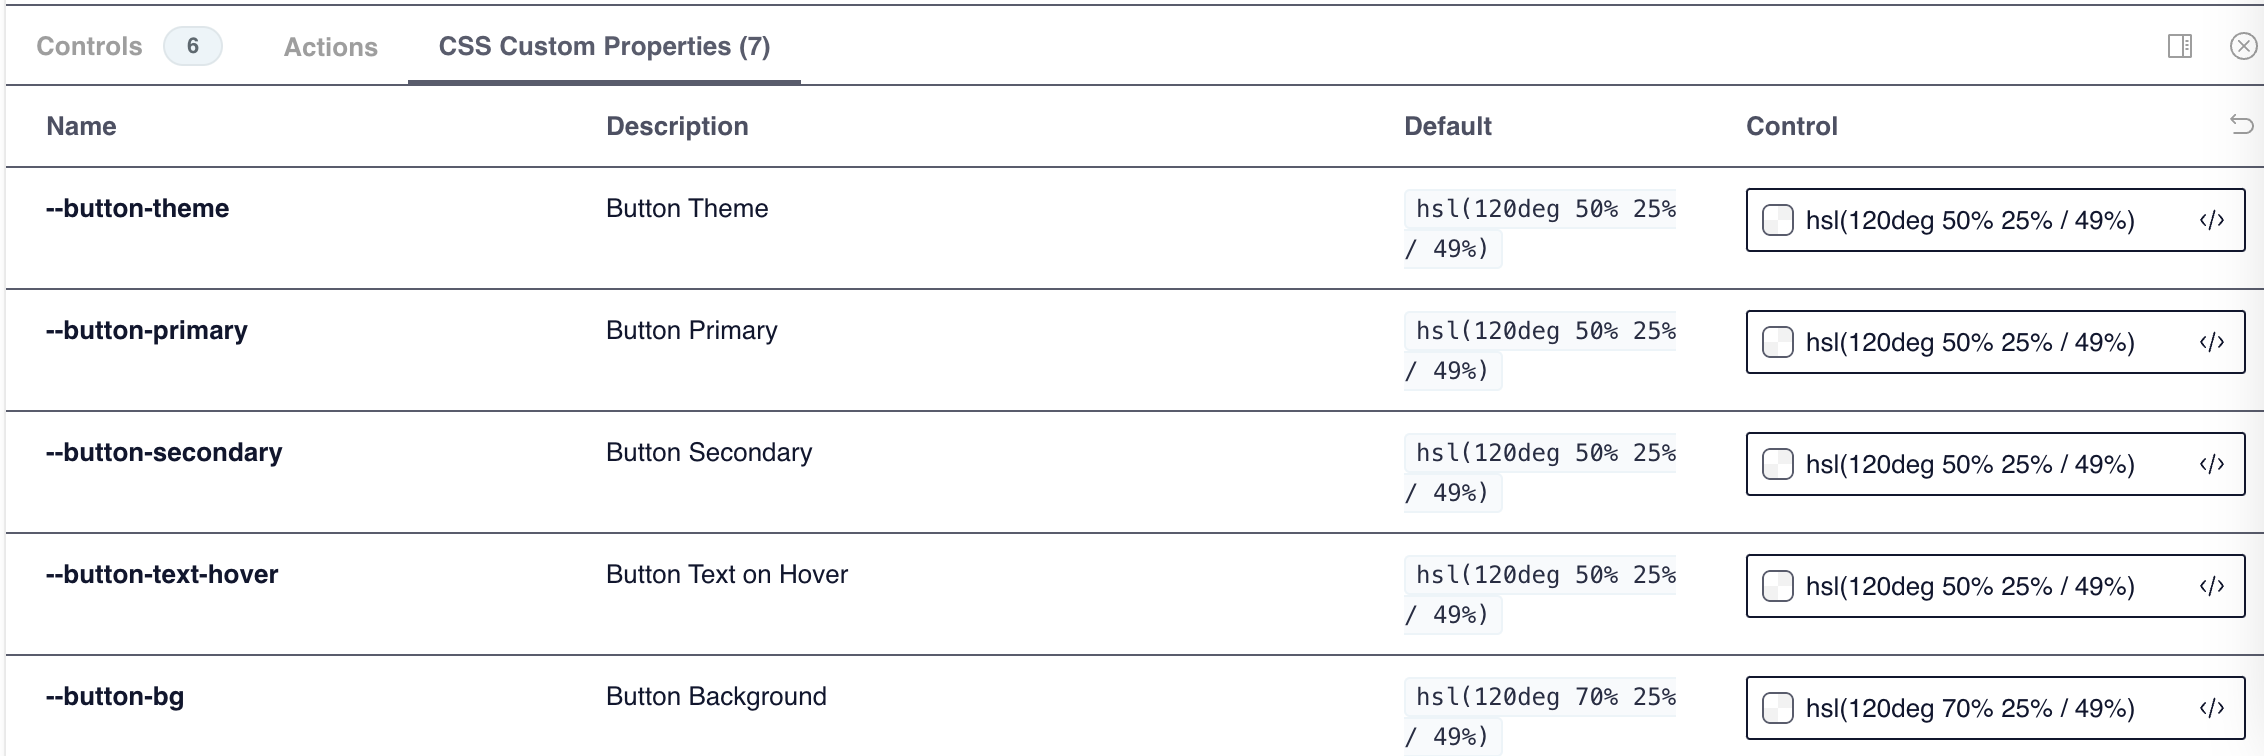
Task: Open color swatch for --button-theme
Action: tap(1777, 220)
